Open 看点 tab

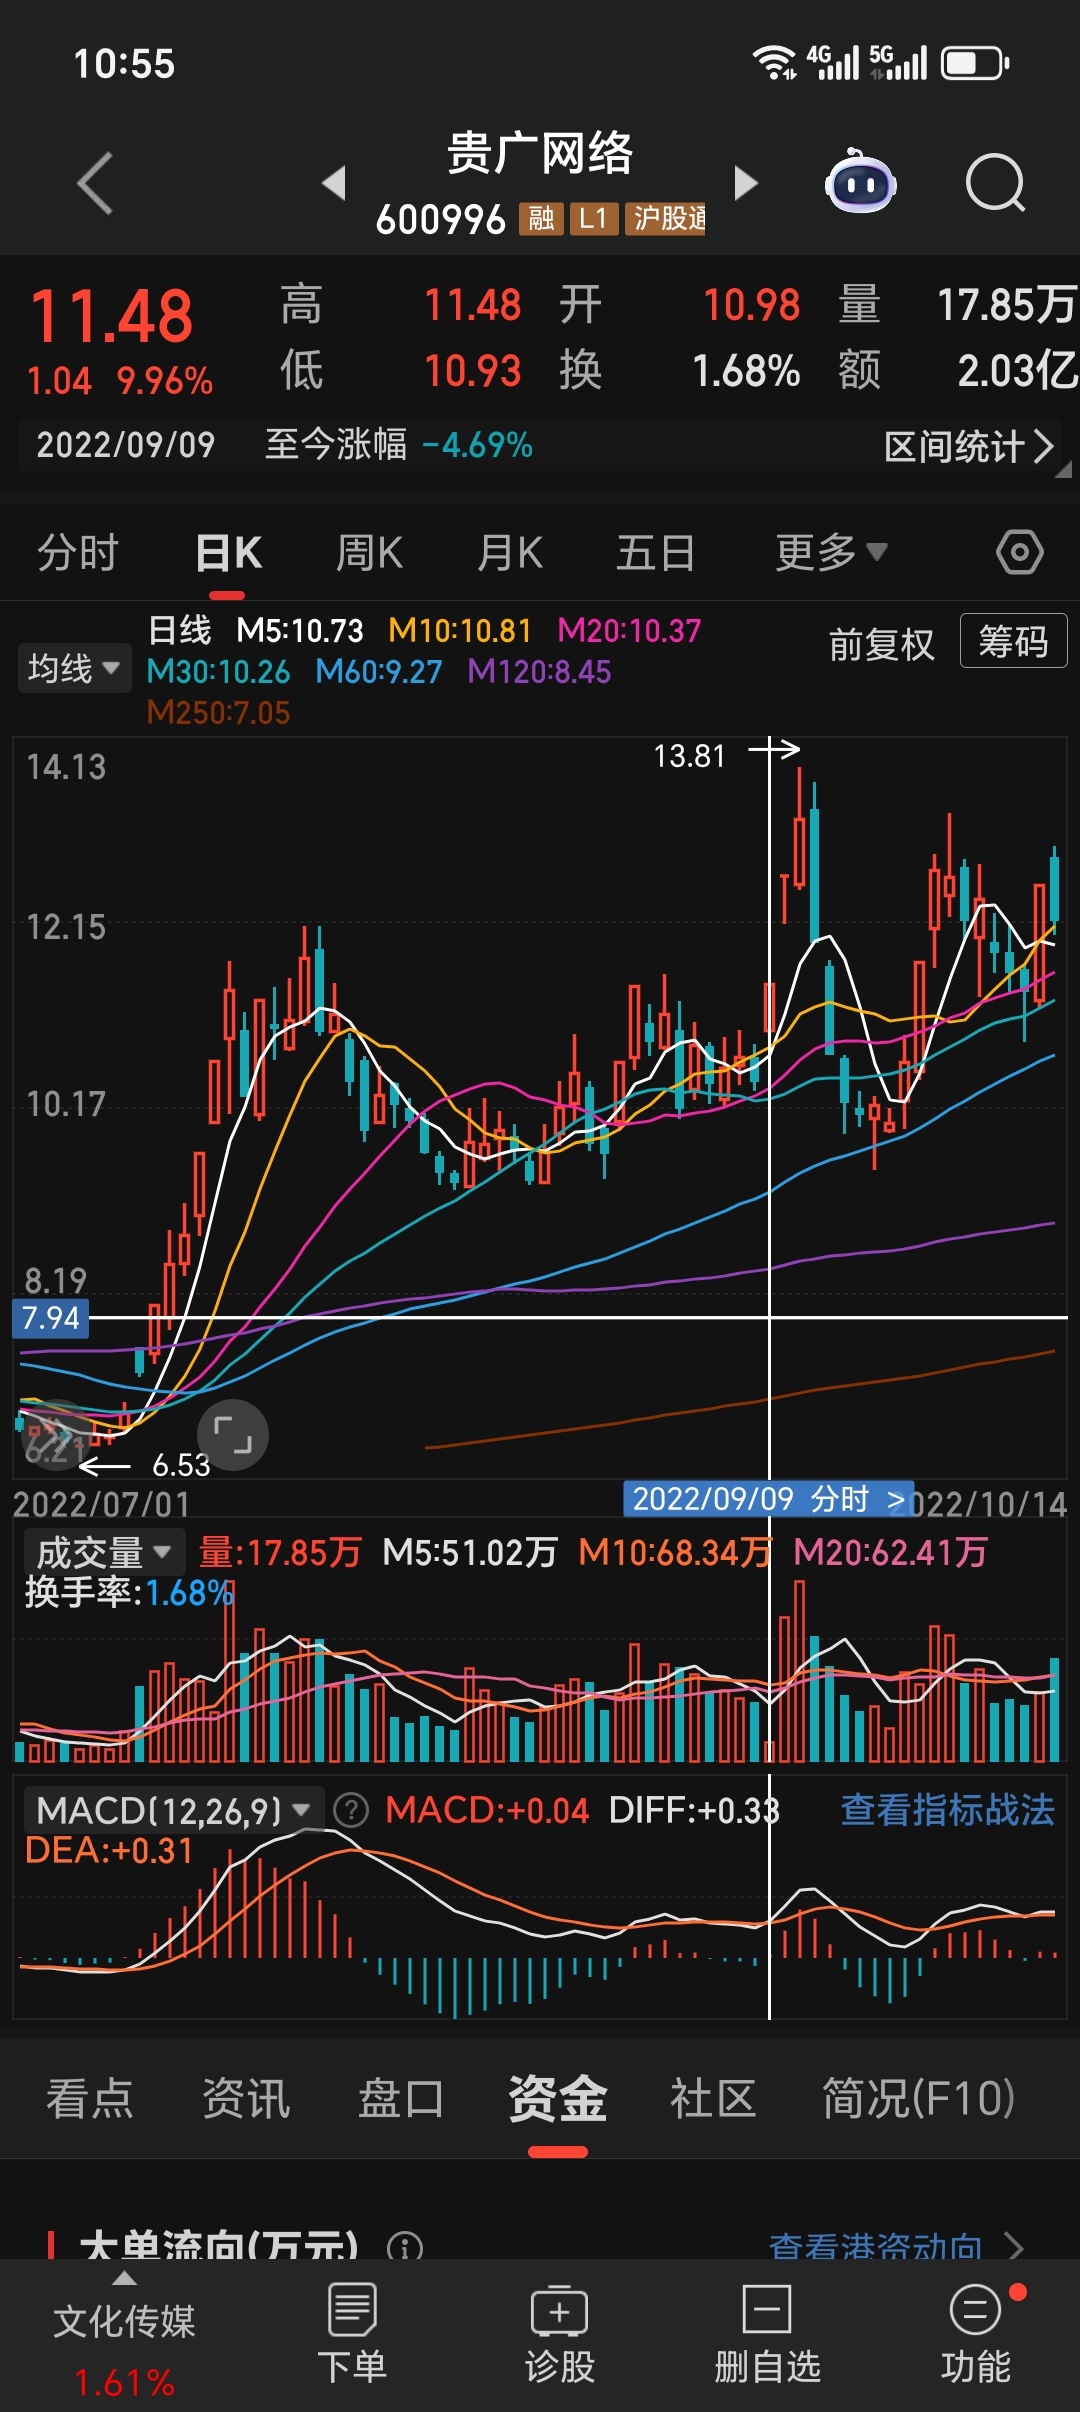[90, 2098]
